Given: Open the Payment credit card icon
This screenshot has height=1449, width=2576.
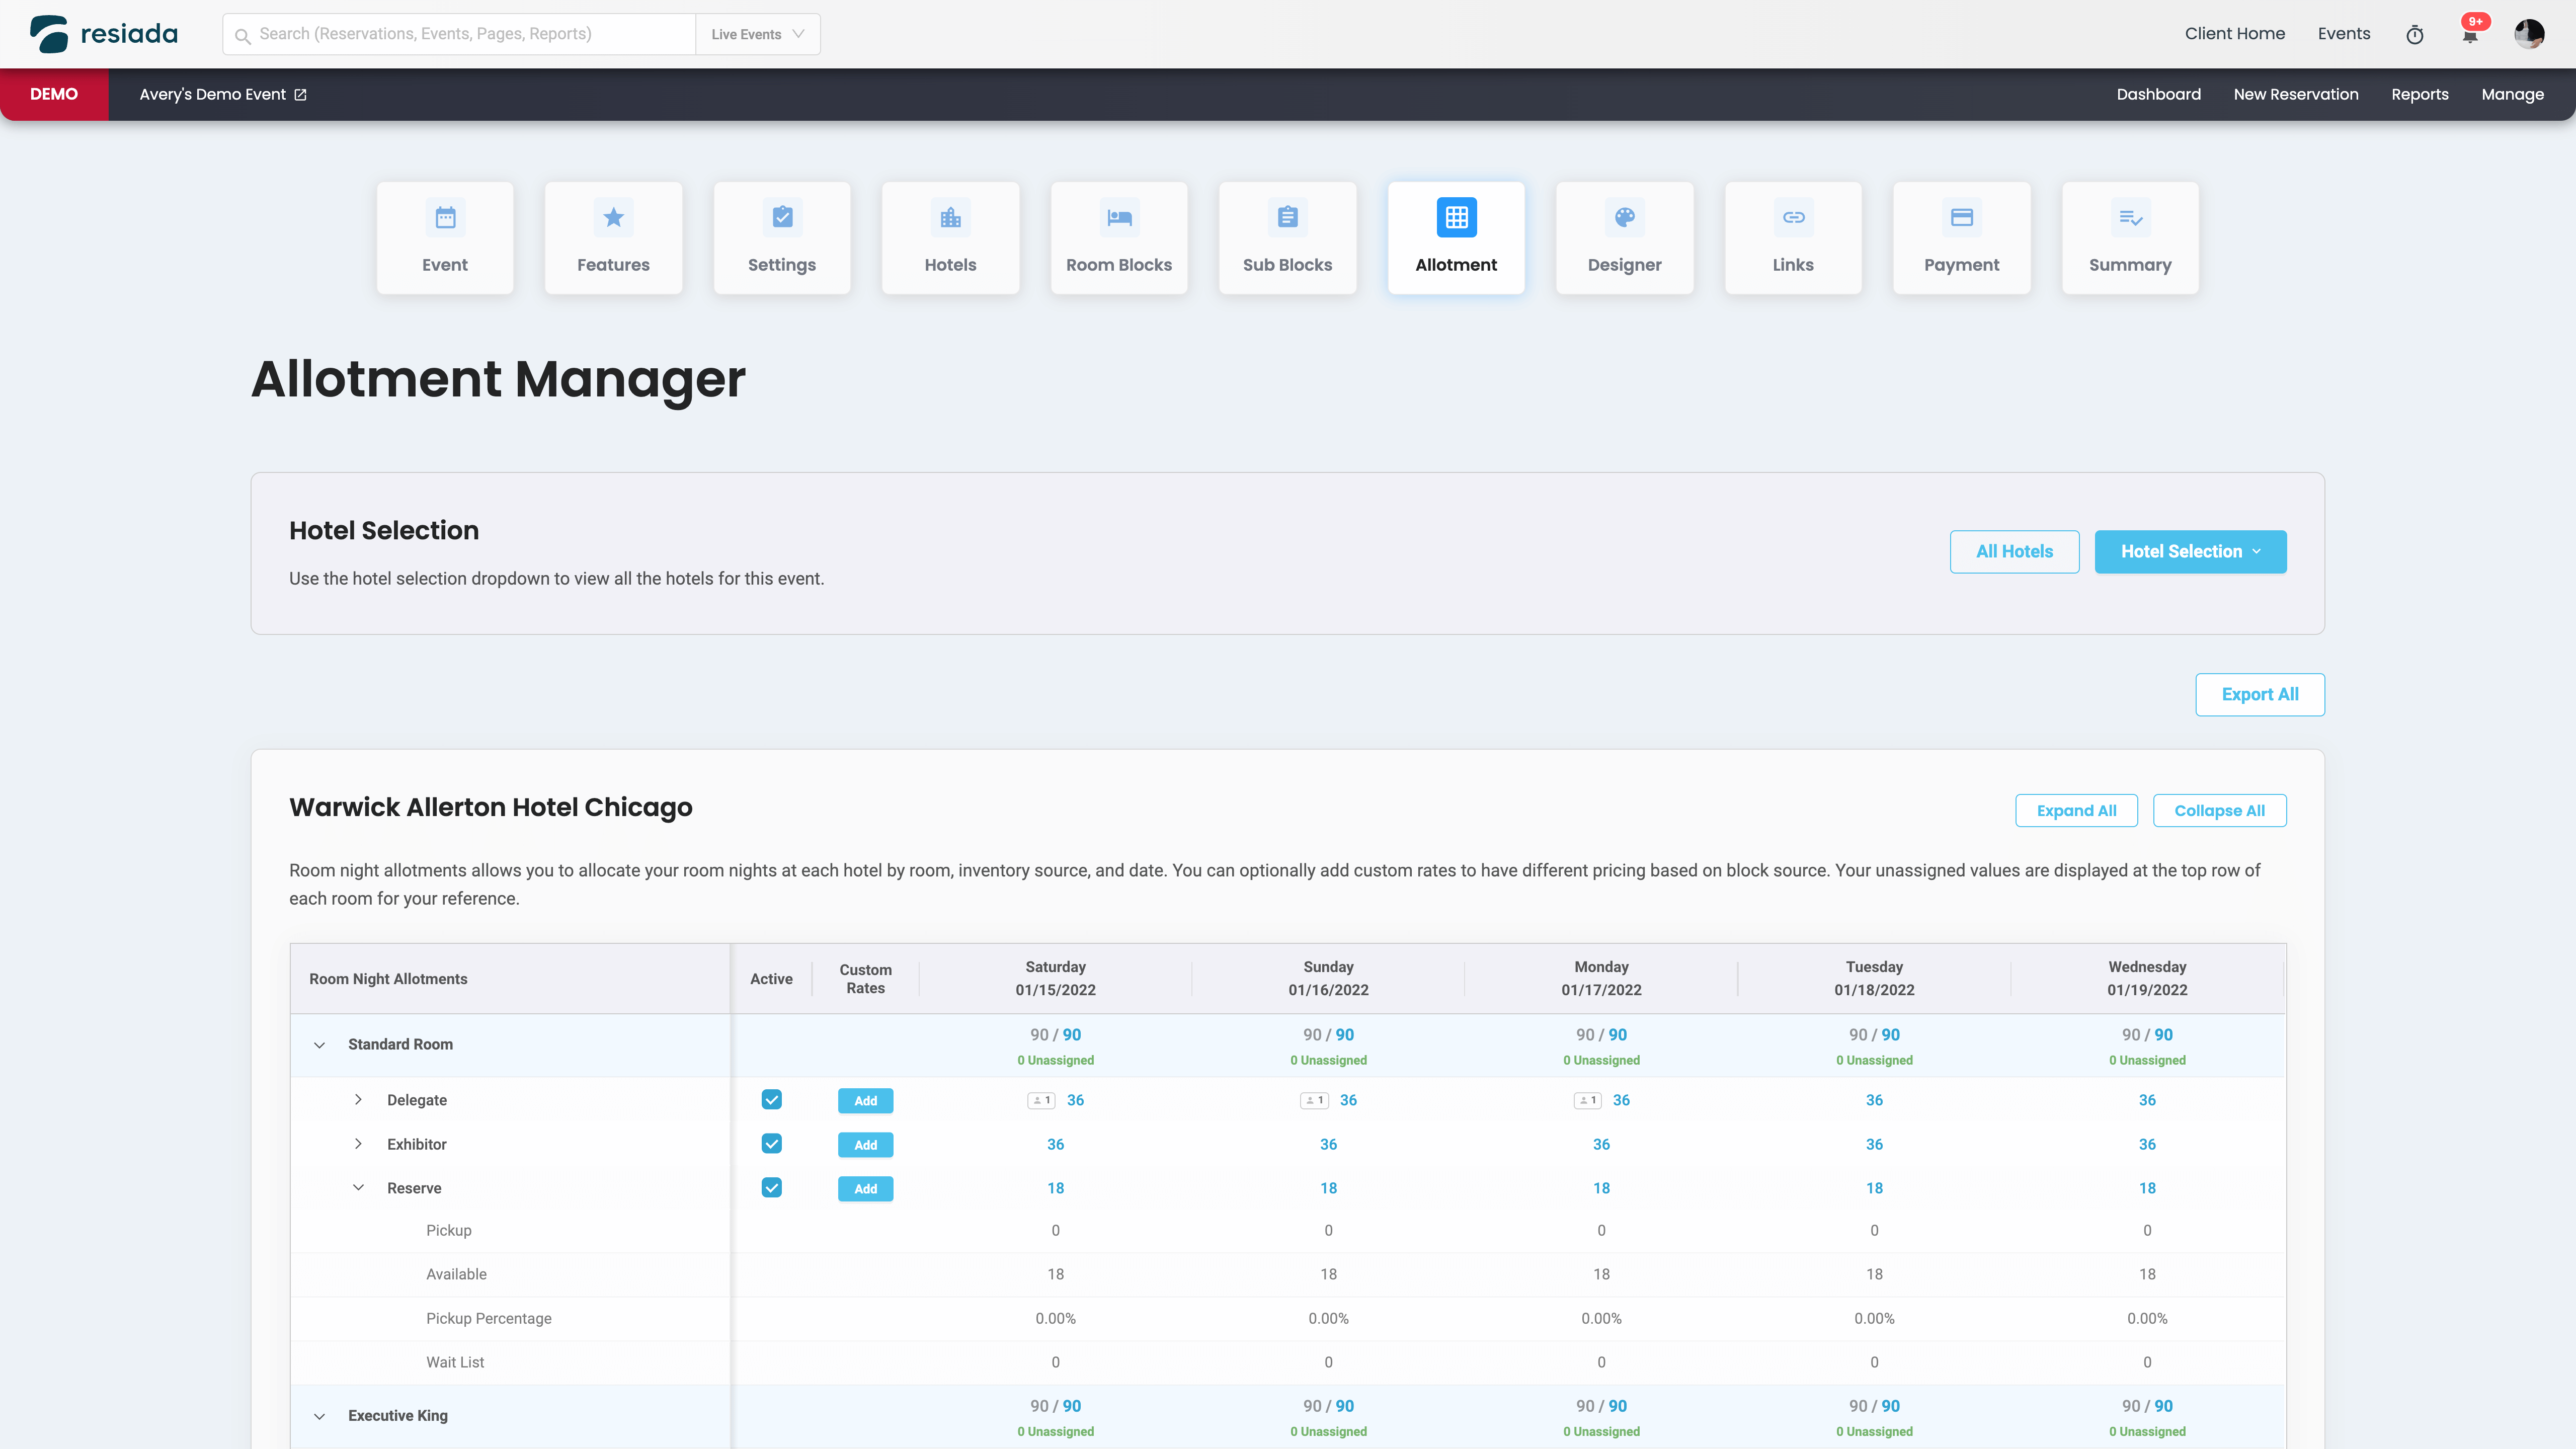Looking at the screenshot, I should coord(1961,217).
